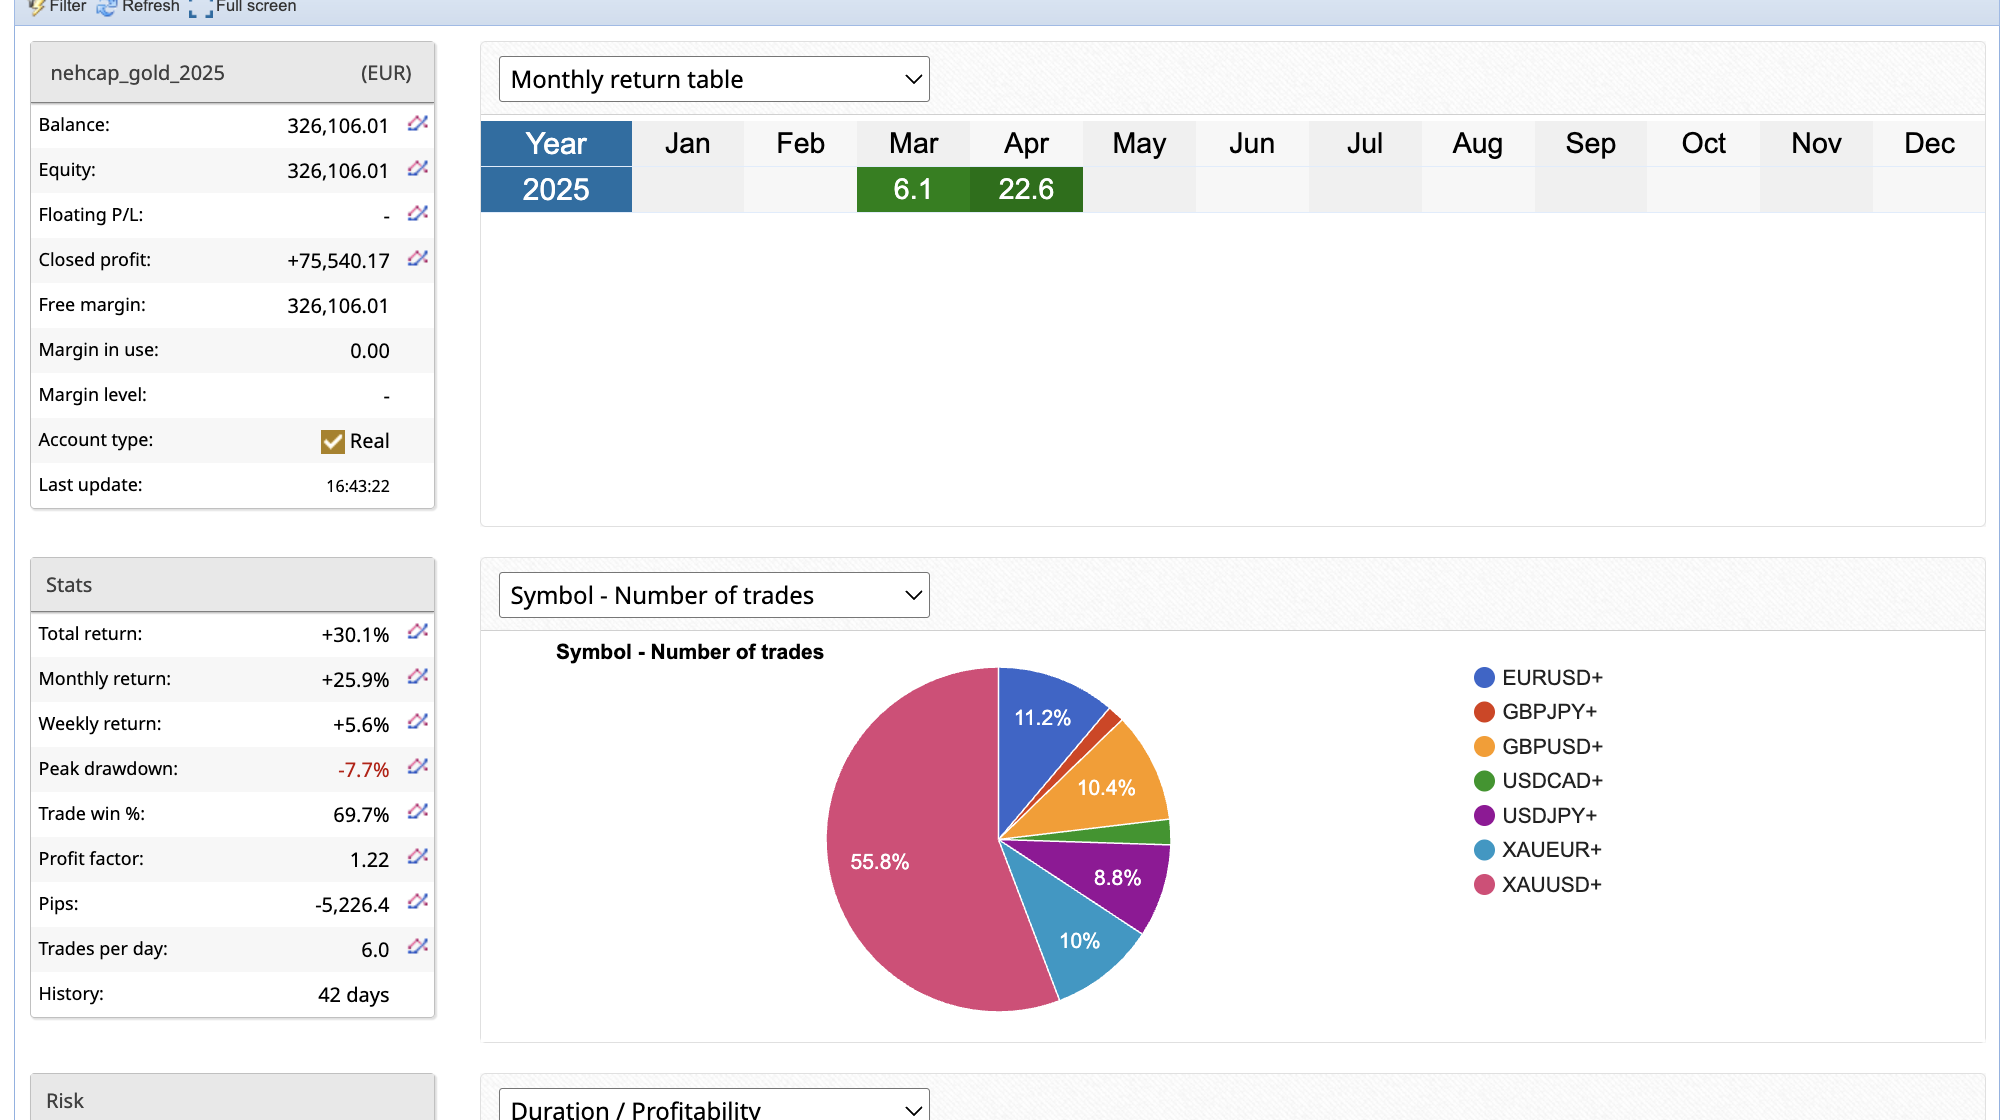
Task: Toggle EURUSD+ legend entry
Action: [1537, 678]
